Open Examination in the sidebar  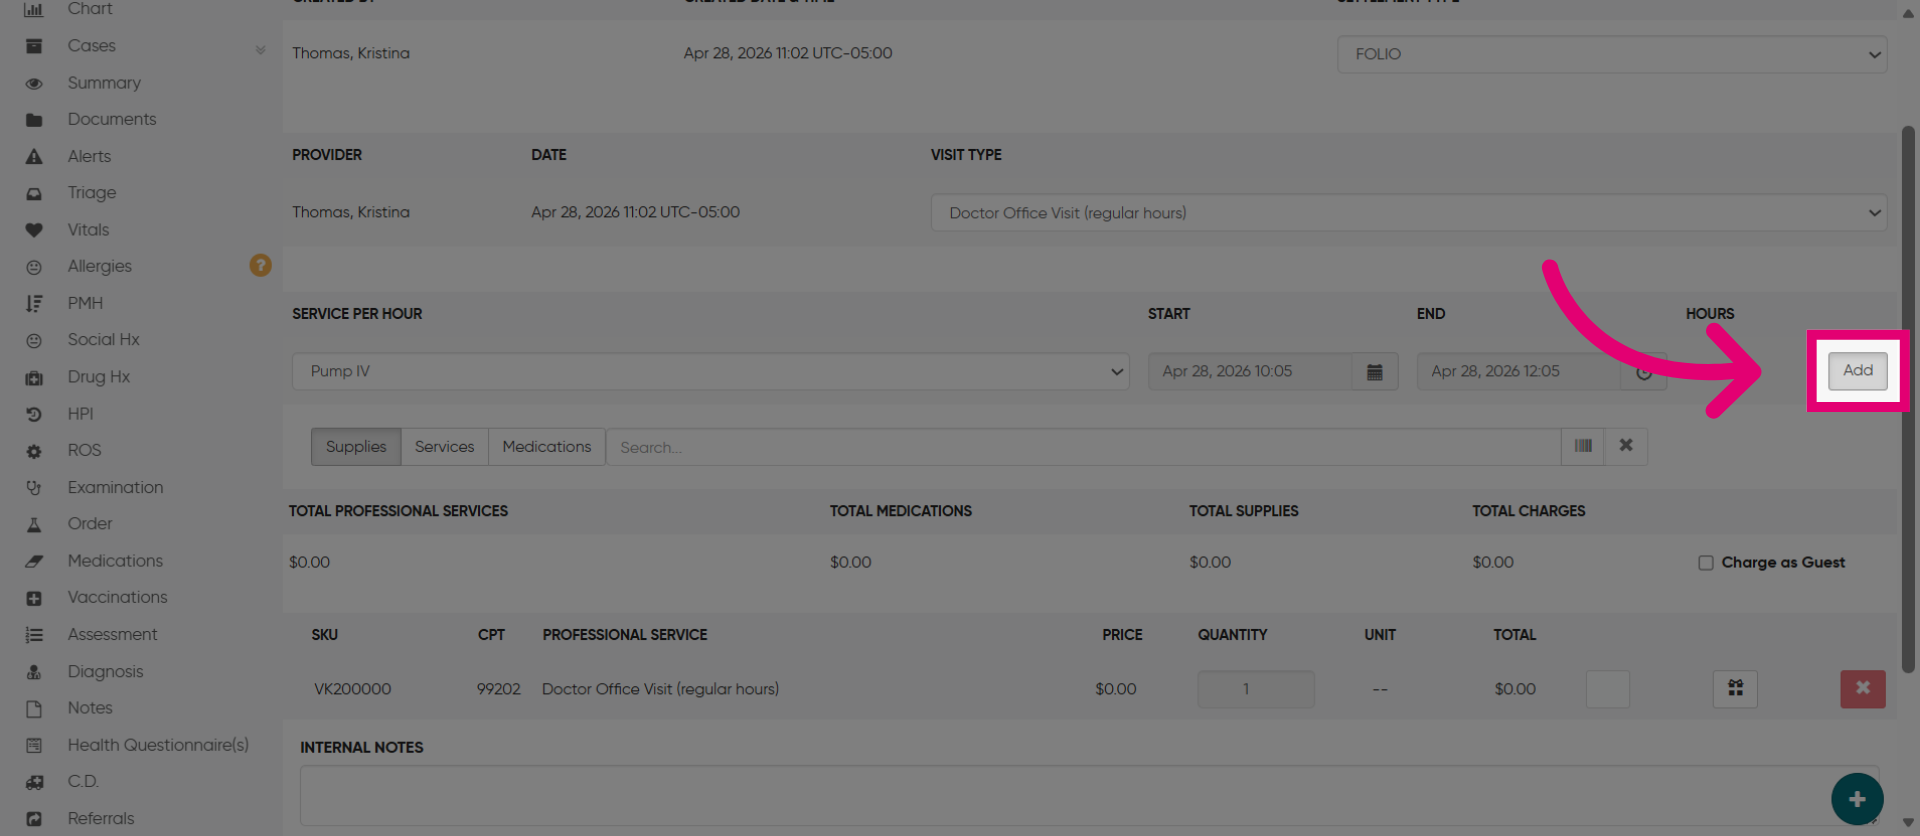pyautogui.click(x=115, y=487)
